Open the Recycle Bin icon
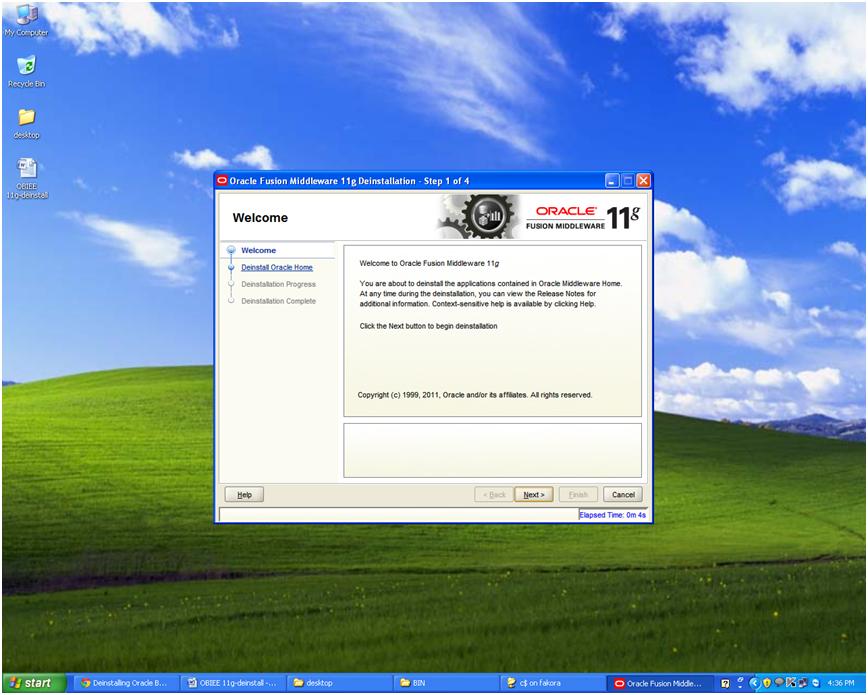The image size is (868, 695). pos(26,71)
